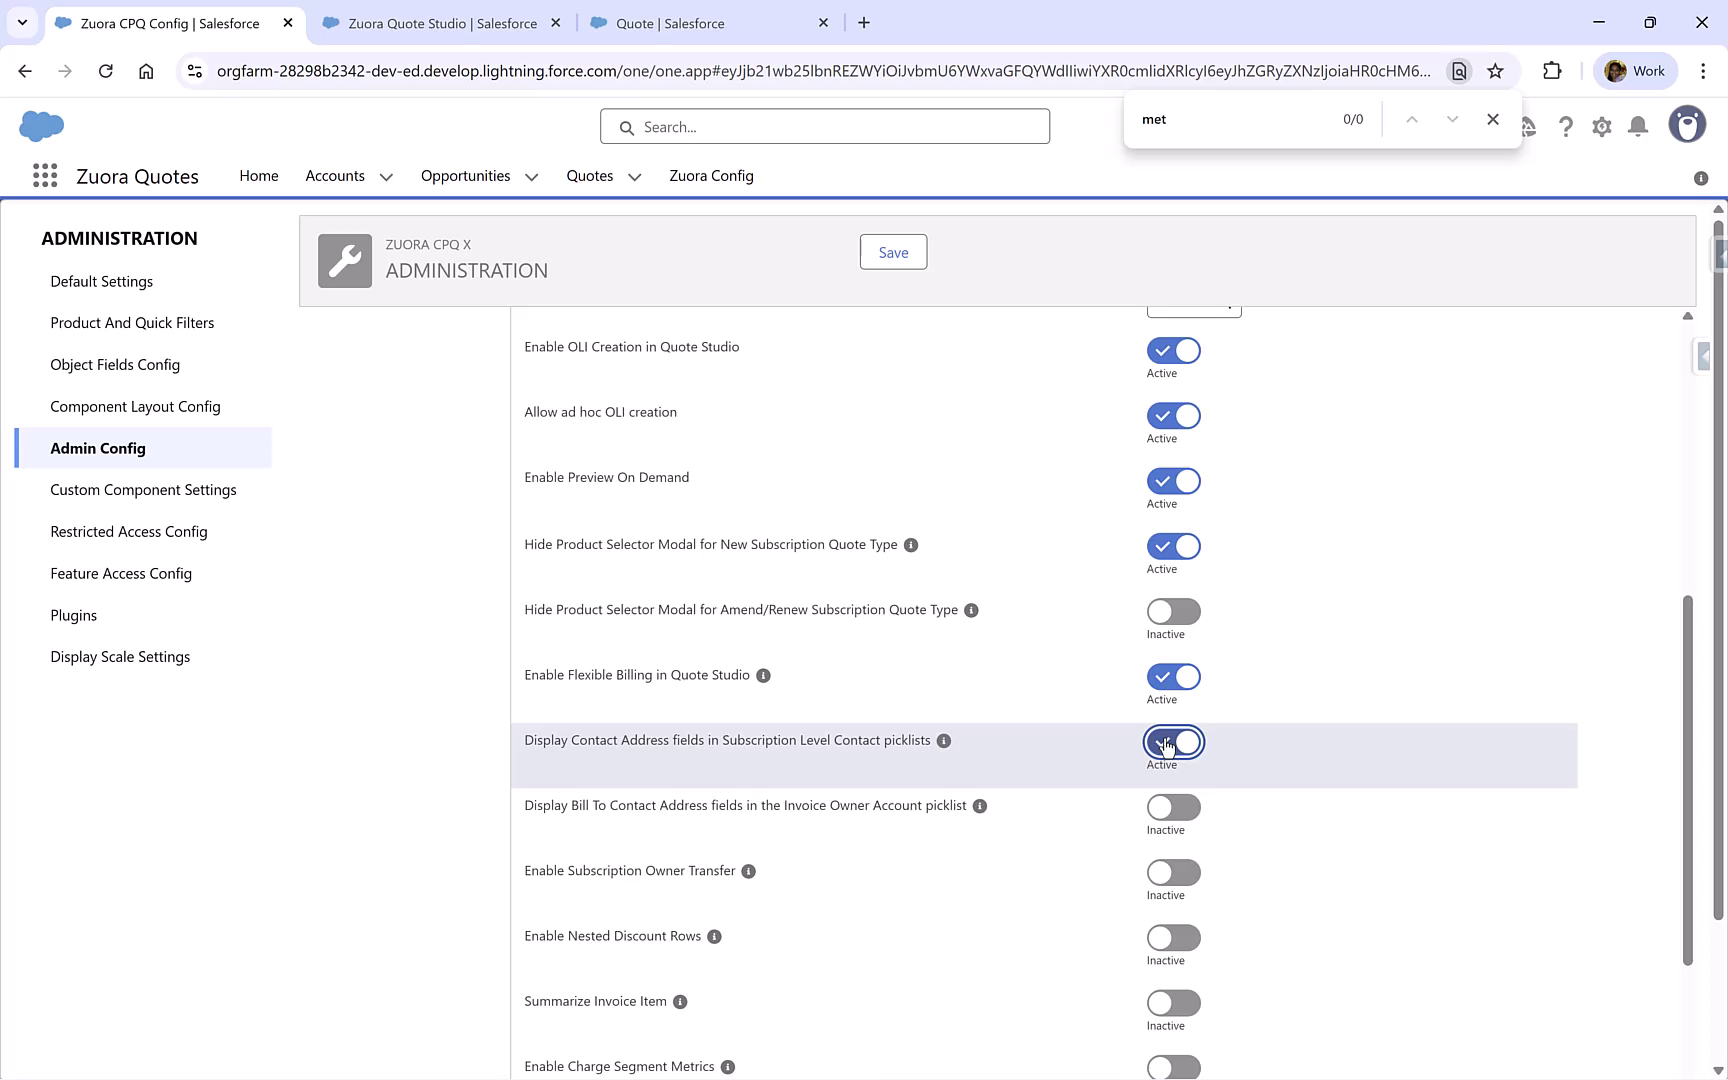Click the wrench icon on the Administration card
Screen dimensions: 1728x1080
[x=344, y=260]
